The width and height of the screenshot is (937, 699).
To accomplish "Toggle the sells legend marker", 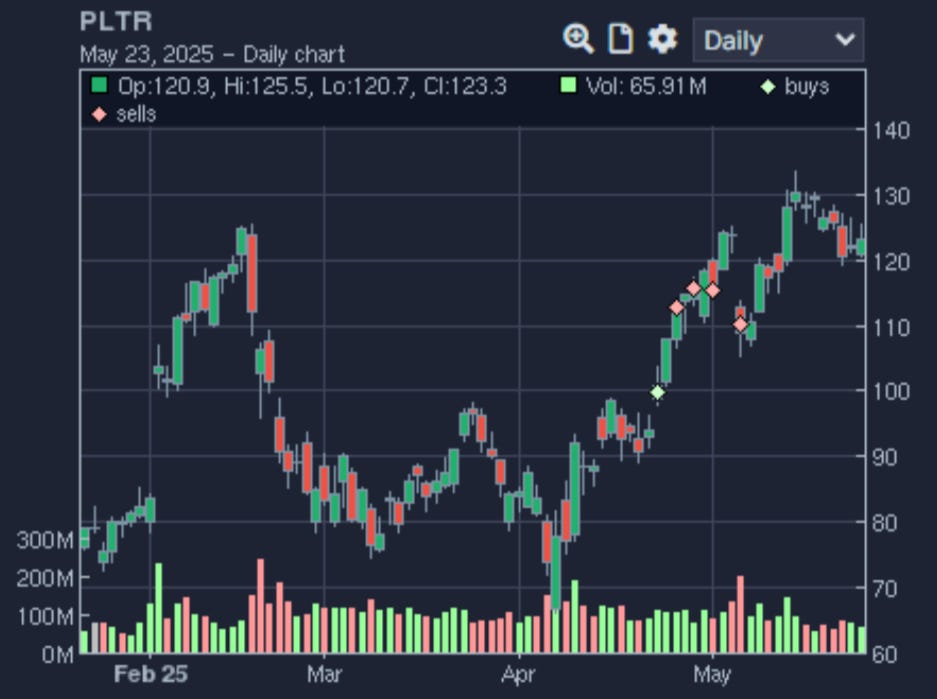I will [x=124, y=114].
